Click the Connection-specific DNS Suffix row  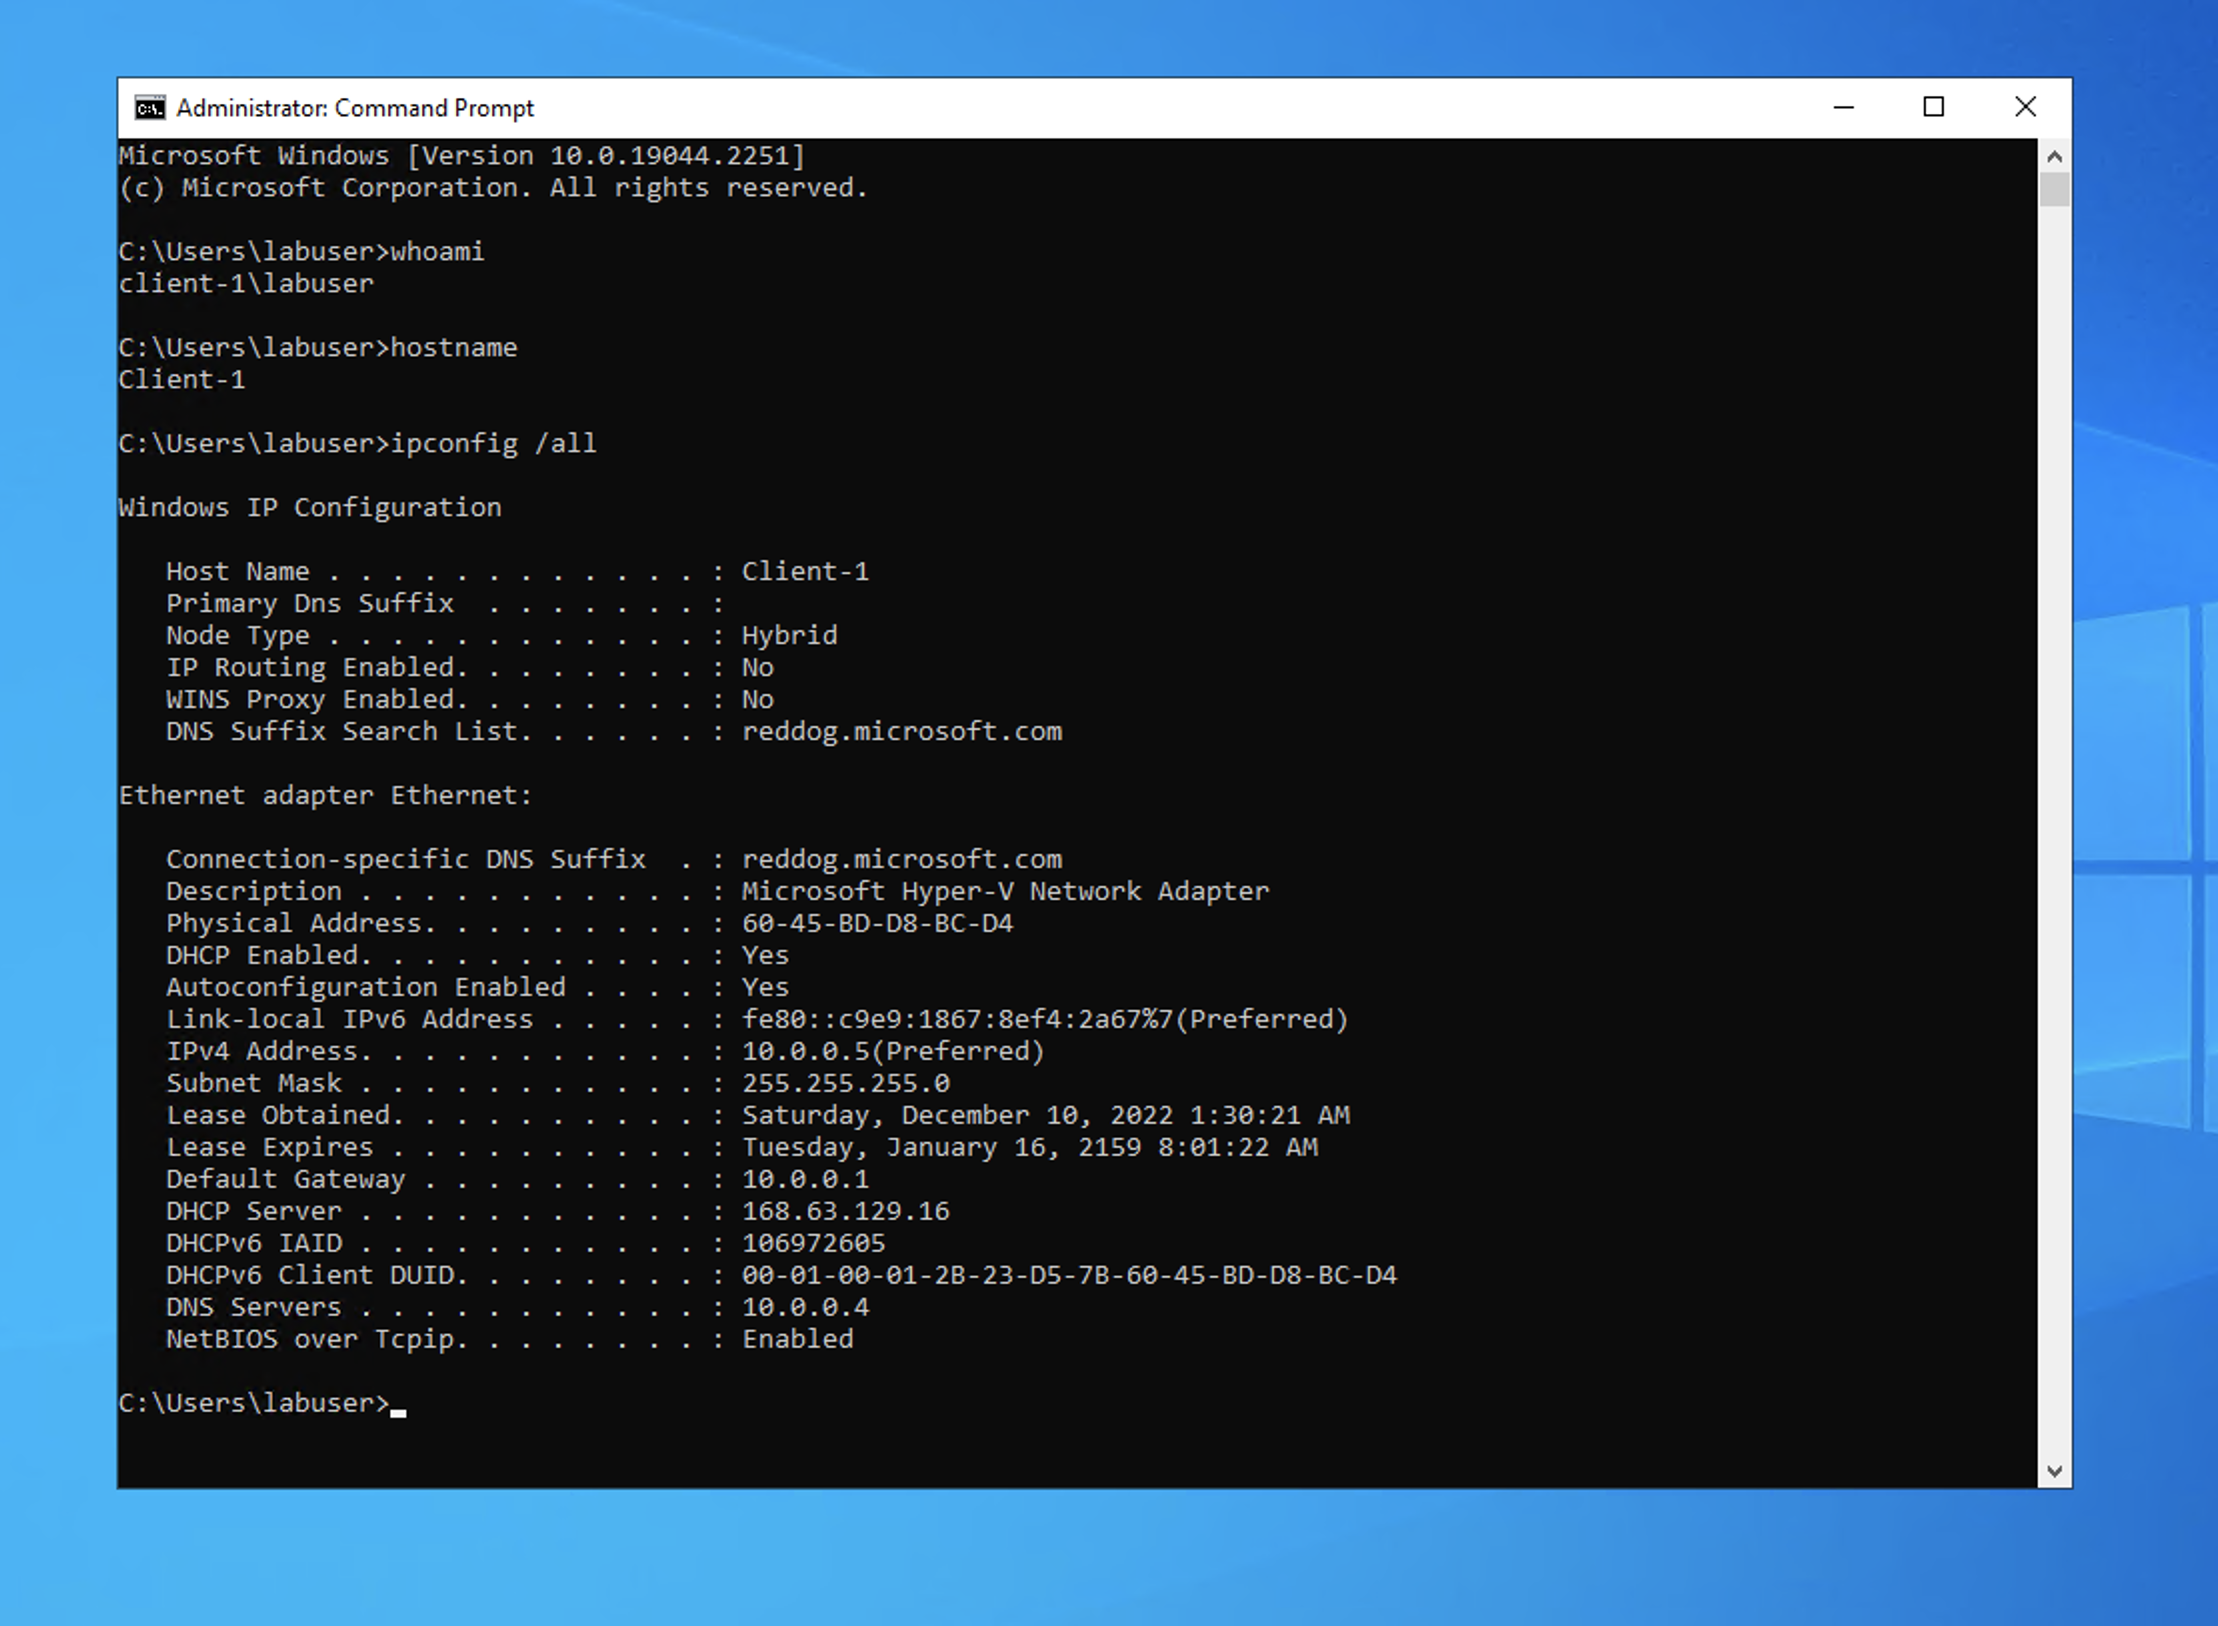click(614, 860)
